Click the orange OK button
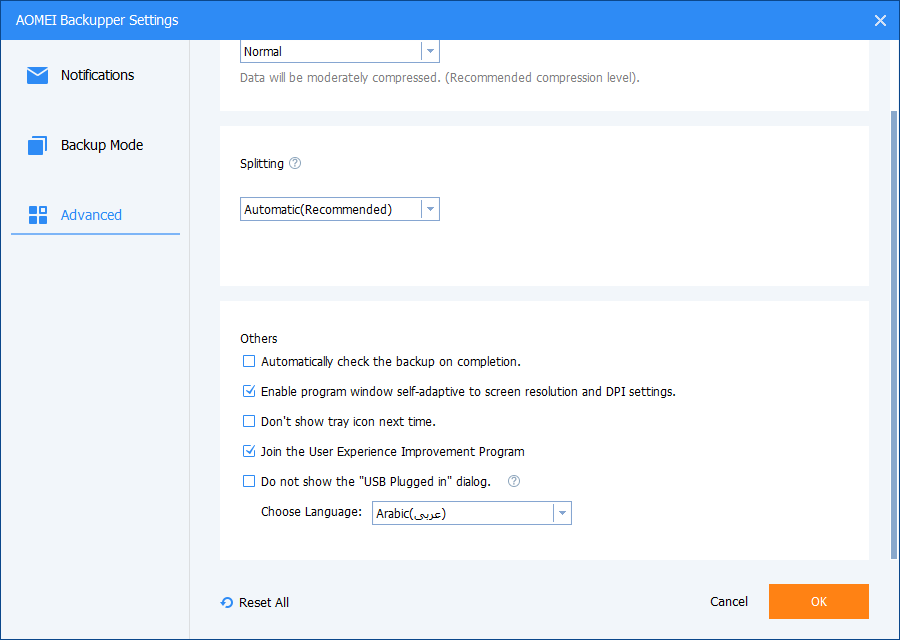The image size is (900, 640). [818, 602]
